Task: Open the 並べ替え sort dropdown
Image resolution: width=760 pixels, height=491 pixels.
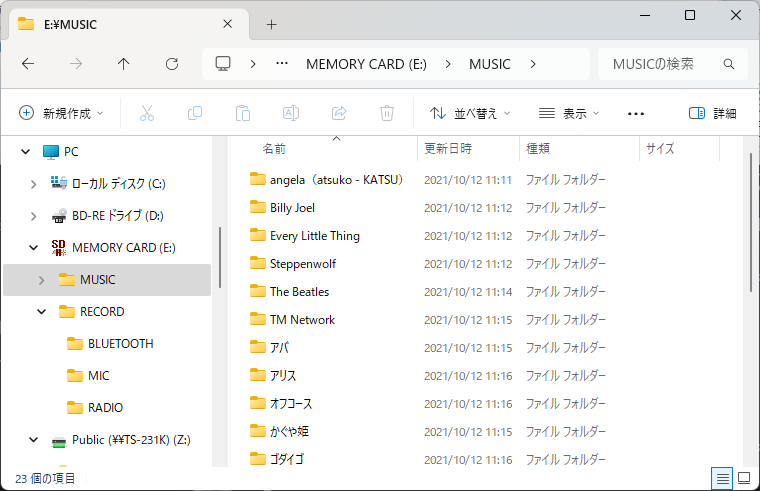Action: 470,113
